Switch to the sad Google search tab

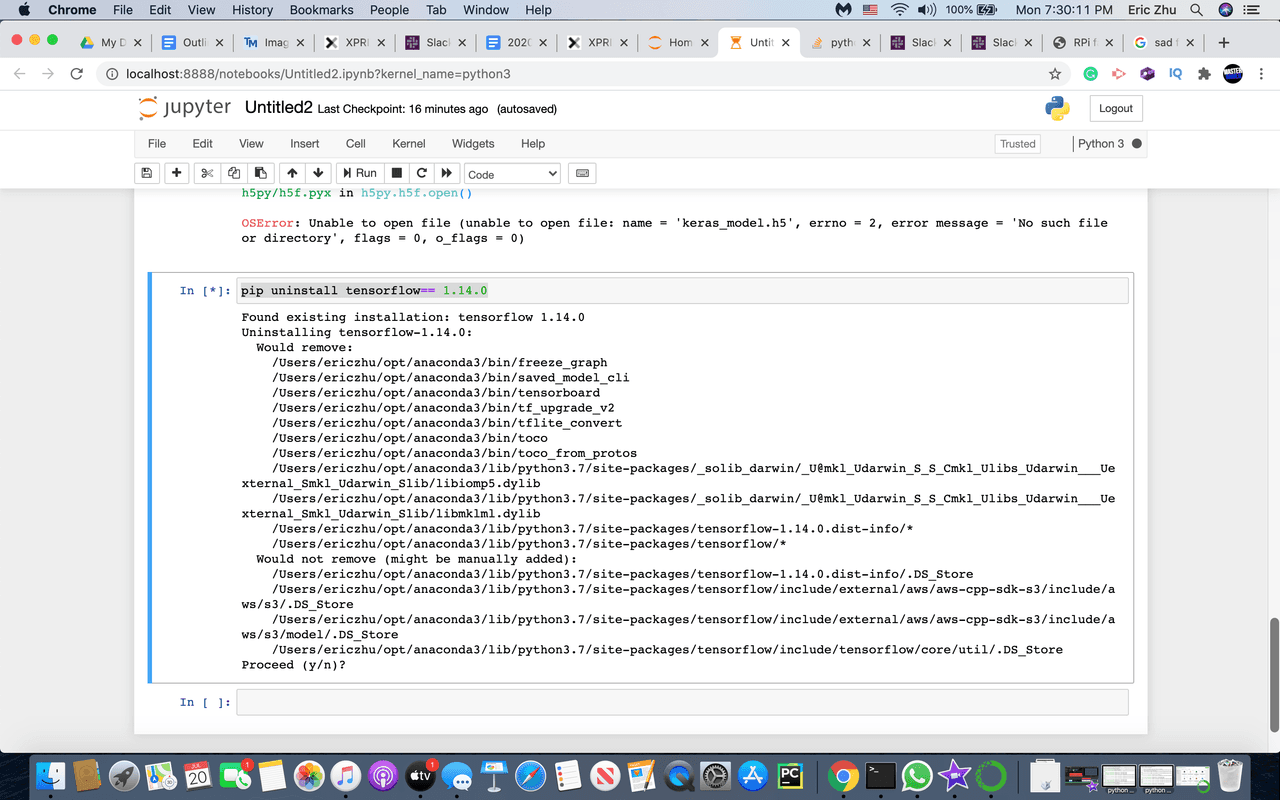(1164, 43)
